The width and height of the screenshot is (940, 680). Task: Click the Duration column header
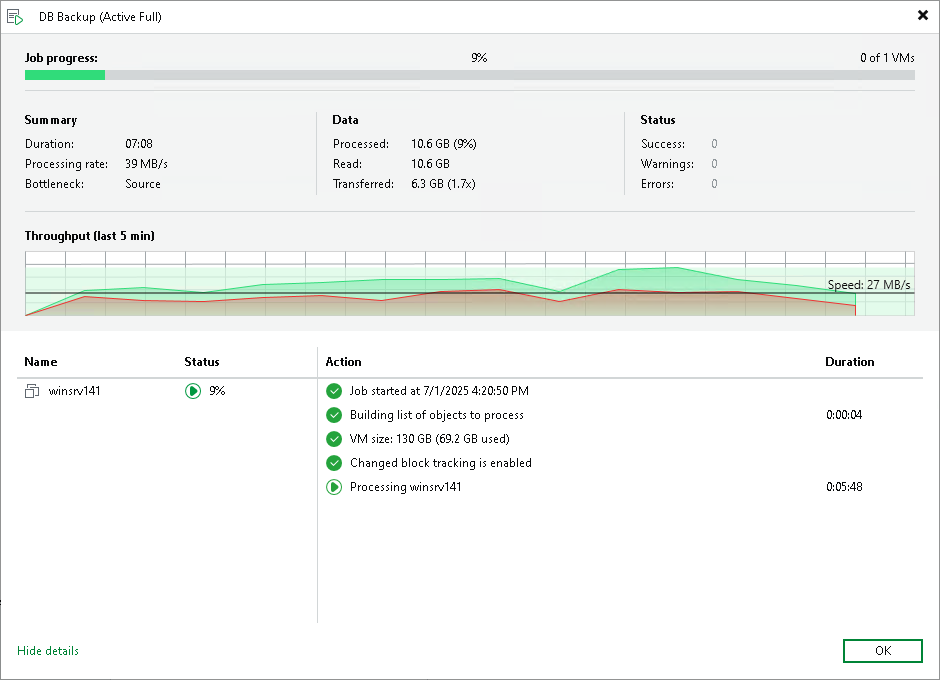[849, 362]
